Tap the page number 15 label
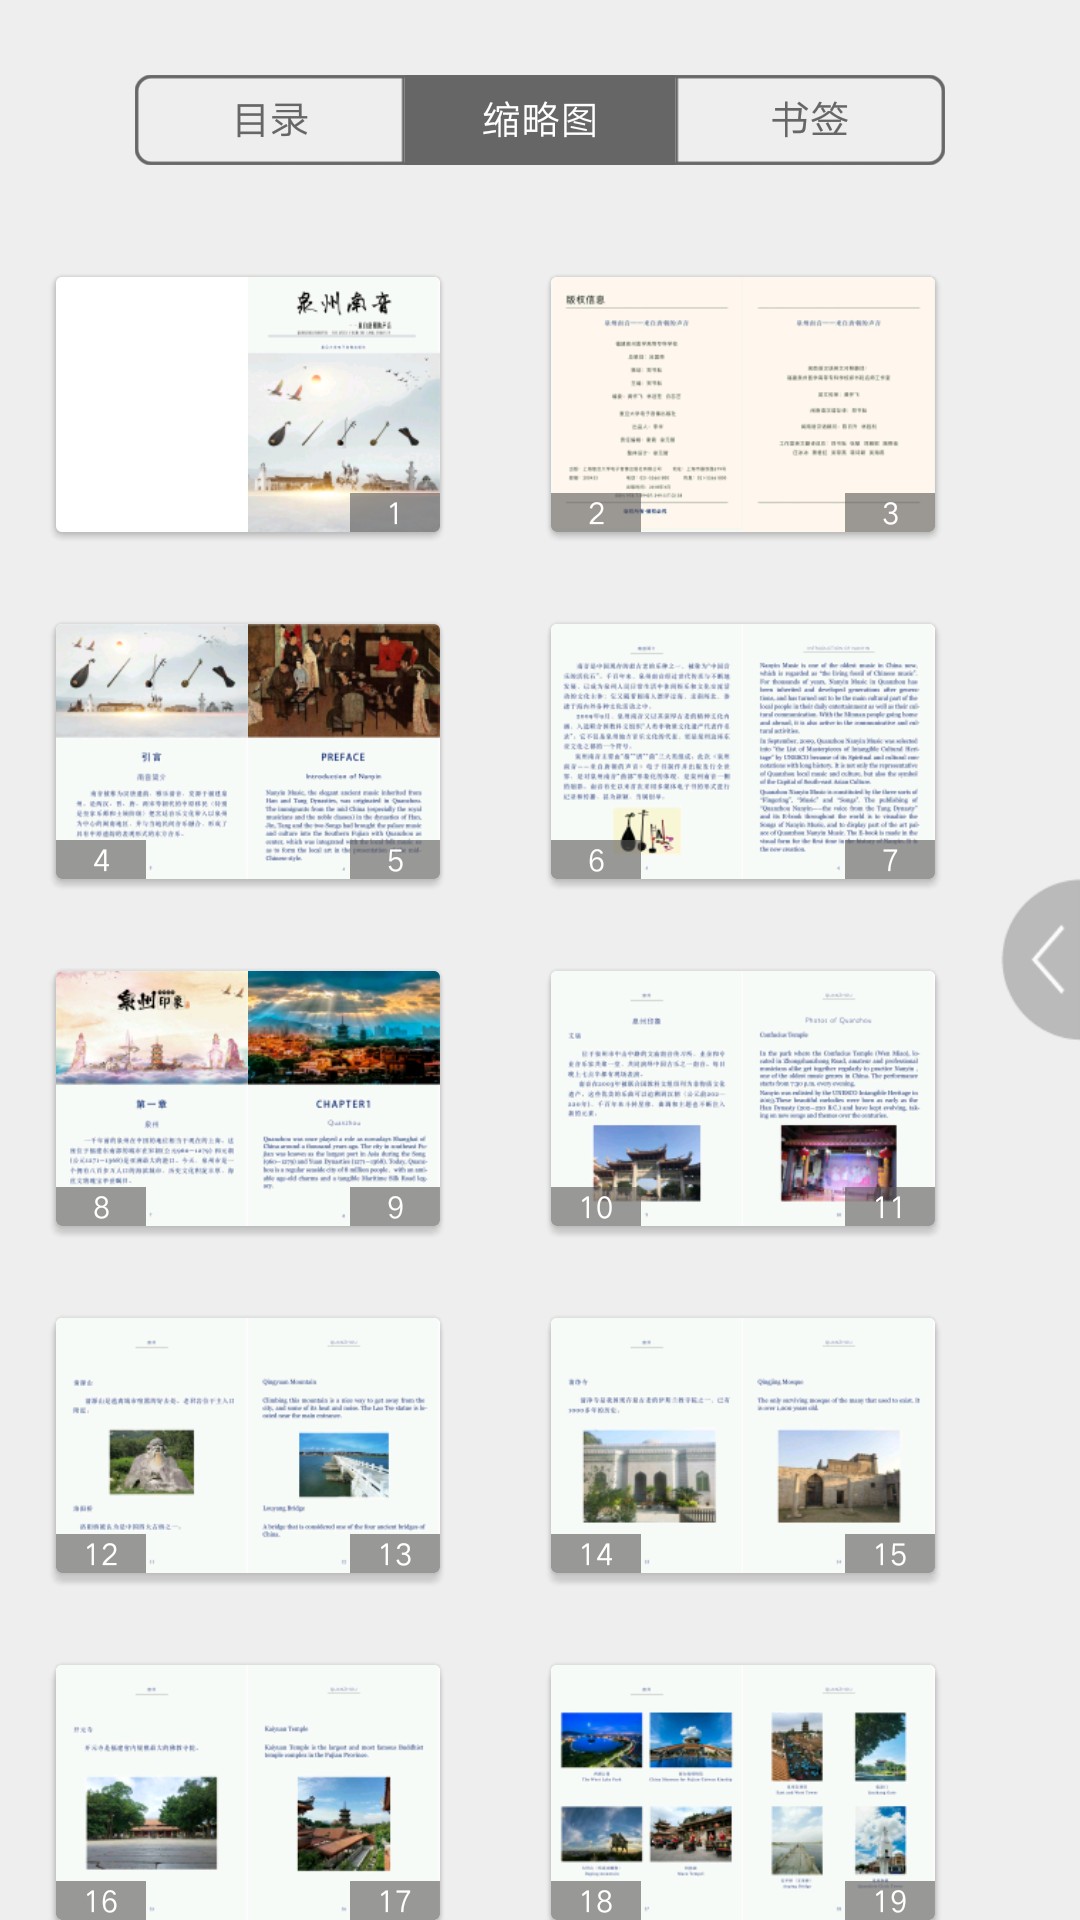Image resolution: width=1080 pixels, height=1920 pixels. click(890, 1554)
